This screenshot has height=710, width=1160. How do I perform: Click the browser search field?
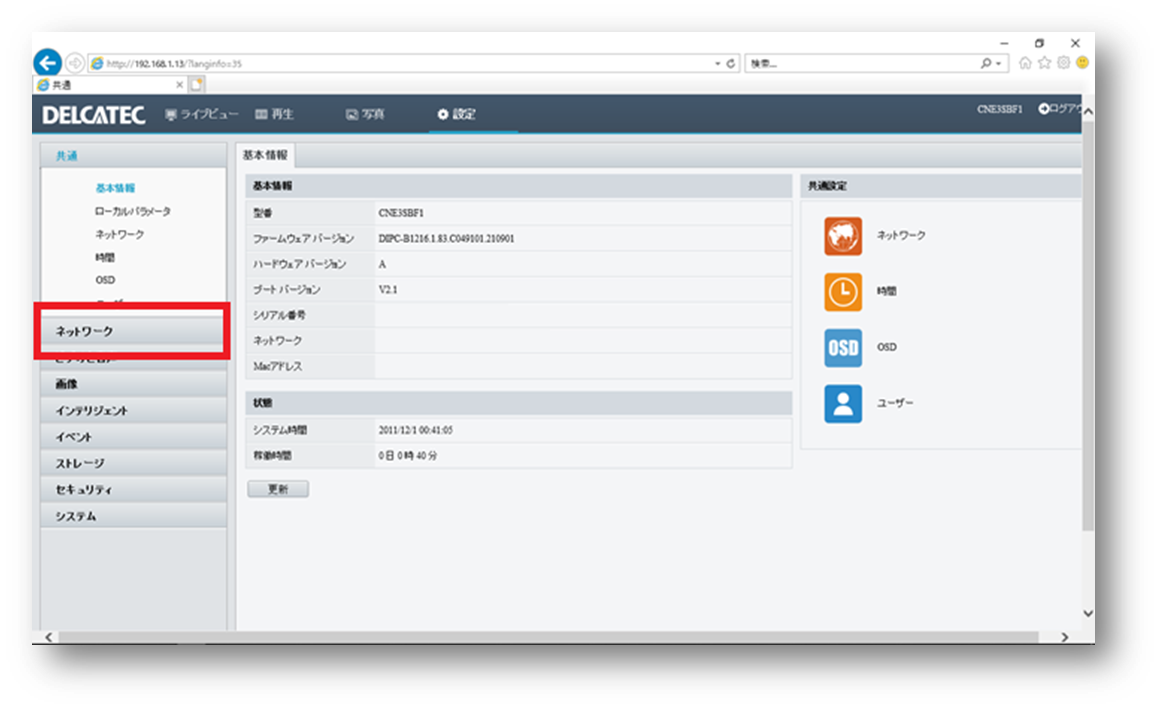pos(862,64)
